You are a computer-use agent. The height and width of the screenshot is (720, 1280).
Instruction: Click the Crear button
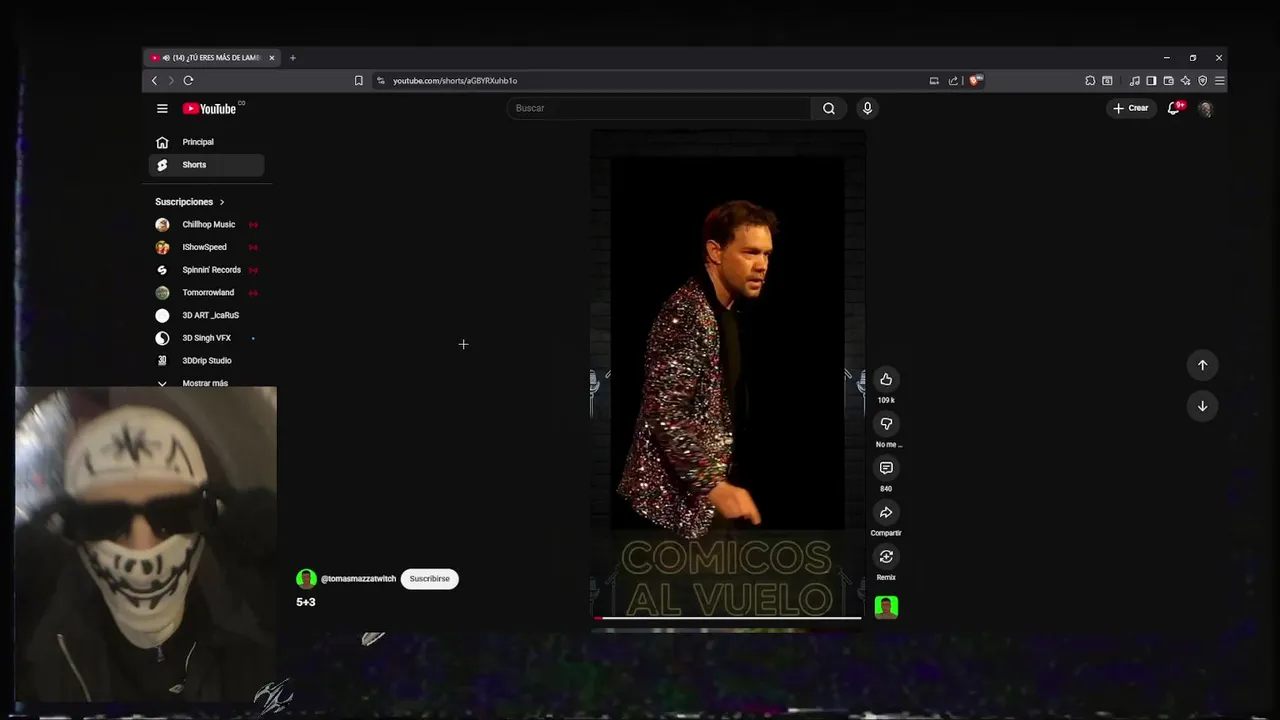click(1131, 108)
